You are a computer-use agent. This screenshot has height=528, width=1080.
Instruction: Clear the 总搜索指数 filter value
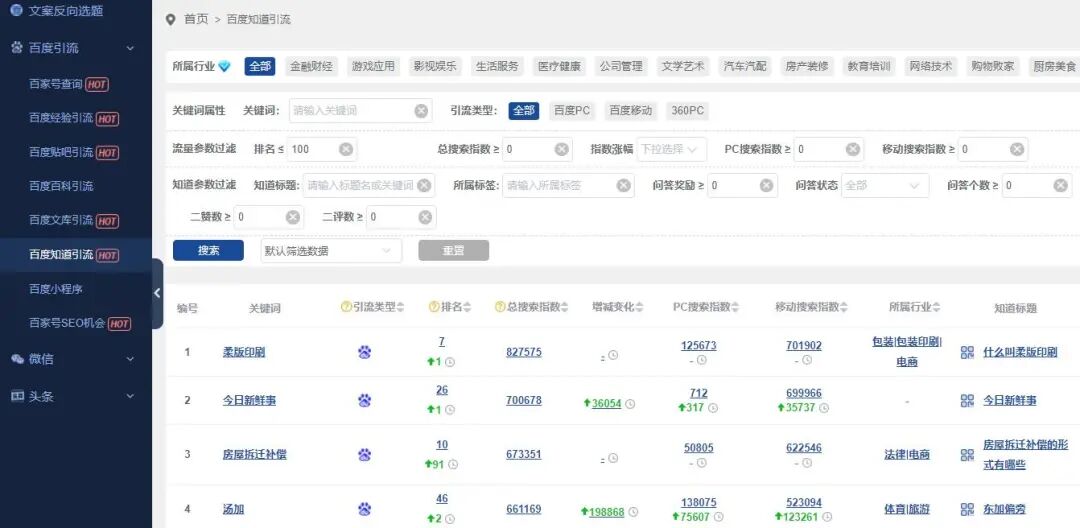[x=562, y=149]
